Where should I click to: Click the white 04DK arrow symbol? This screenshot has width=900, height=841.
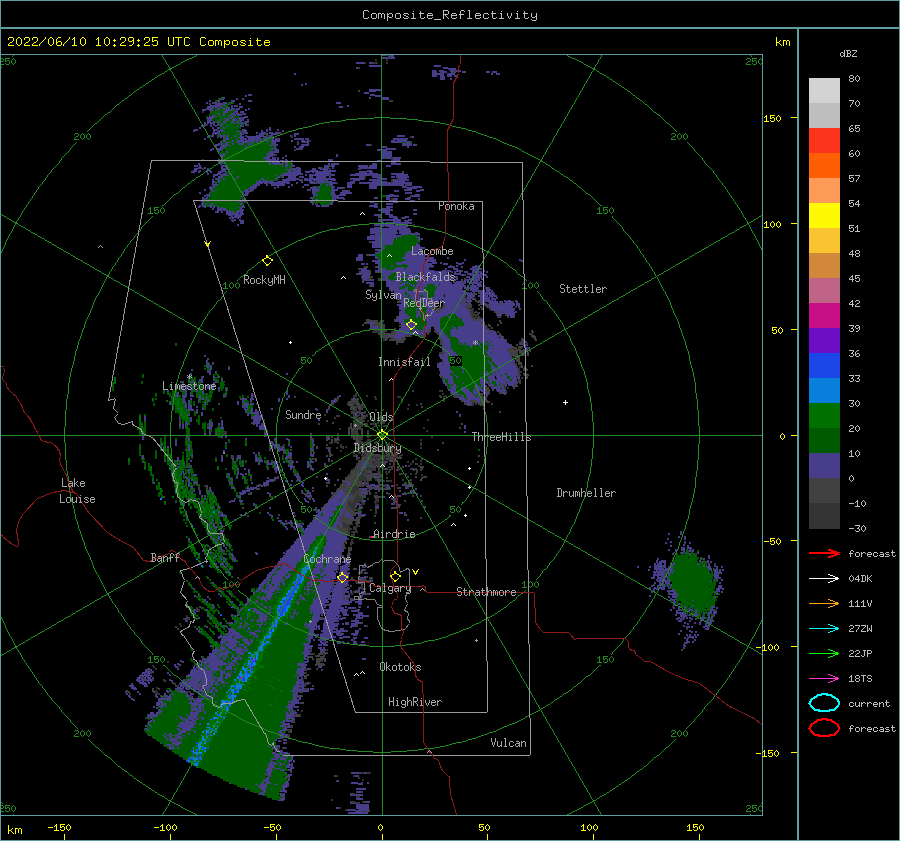pyautogui.click(x=824, y=579)
